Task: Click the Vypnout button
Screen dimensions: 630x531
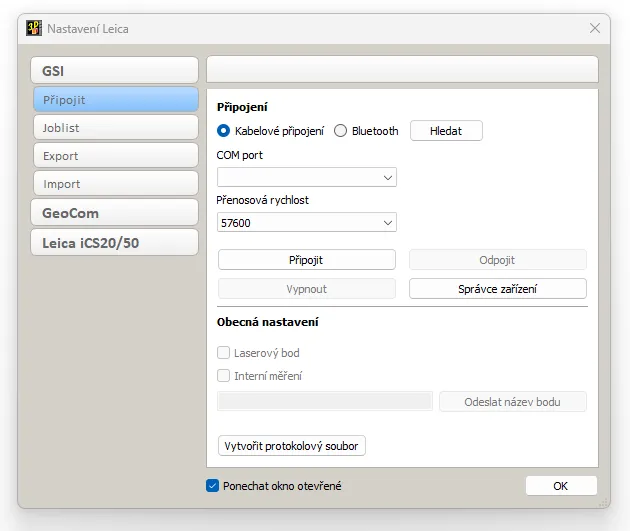Action: click(307, 289)
